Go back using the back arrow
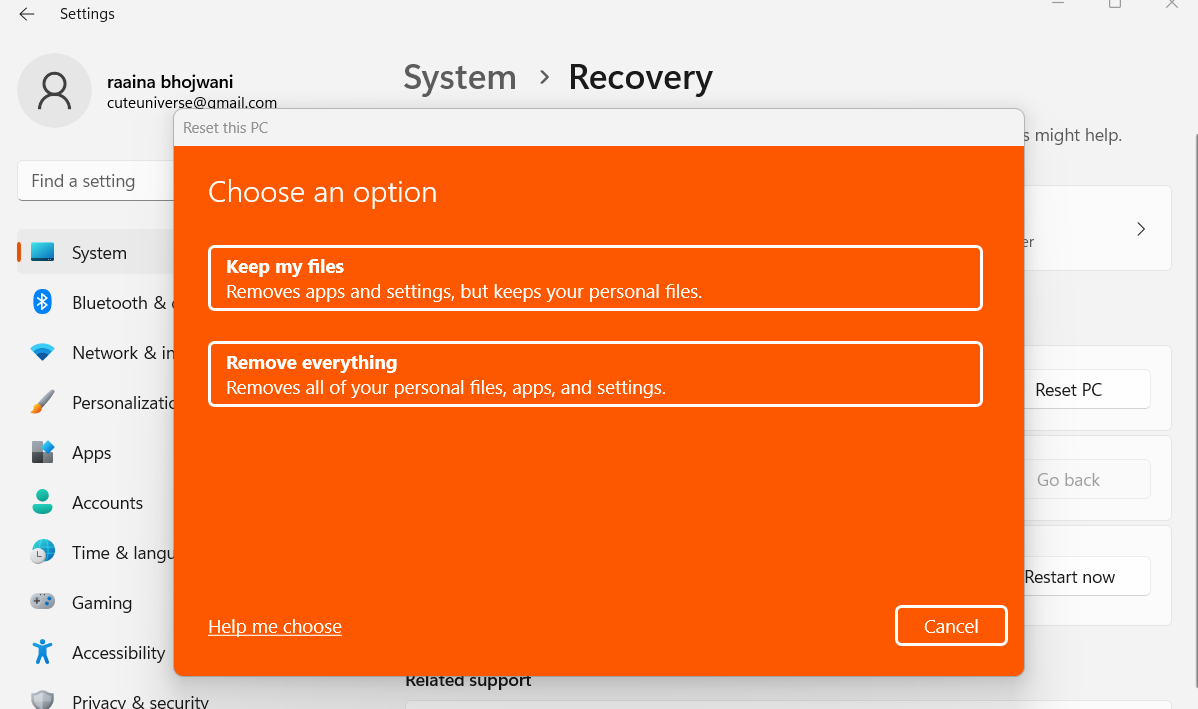Viewport: 1198px width, 709px height. [27, 14]
